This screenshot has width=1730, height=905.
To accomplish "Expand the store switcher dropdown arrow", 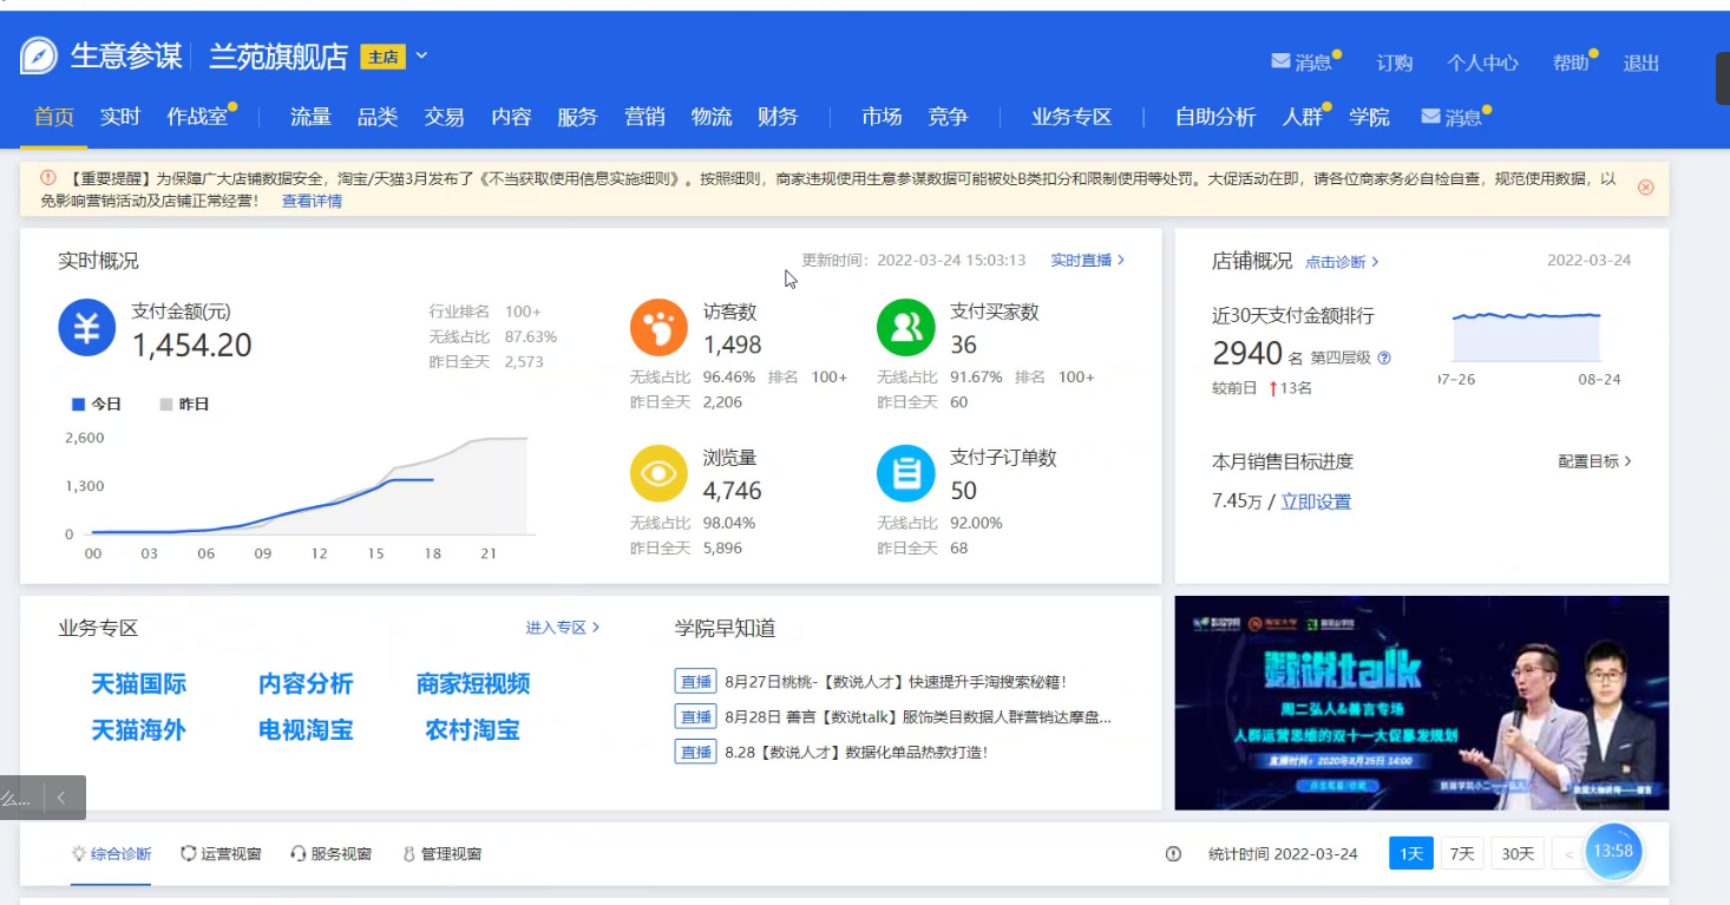I will [422, 55].
